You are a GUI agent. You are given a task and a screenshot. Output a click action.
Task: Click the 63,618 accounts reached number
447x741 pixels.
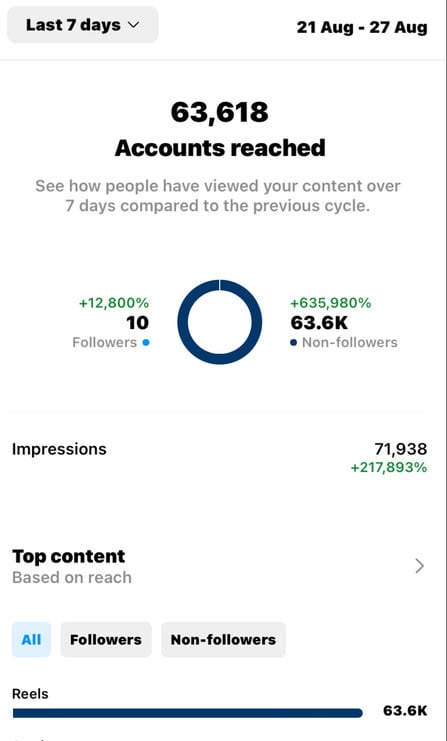pyautogui.click(x=220, y=112)
